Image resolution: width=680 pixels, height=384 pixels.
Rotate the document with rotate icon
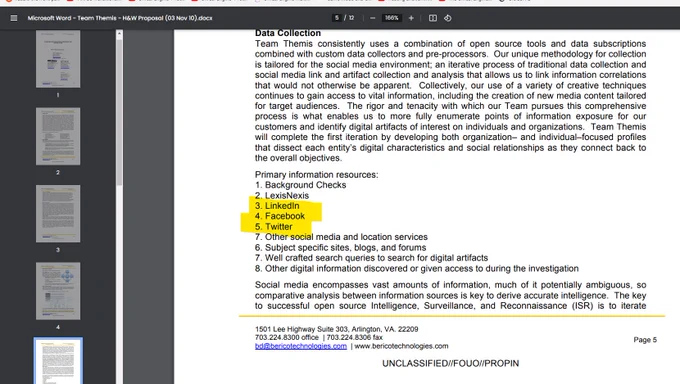[x=448, y=18]
